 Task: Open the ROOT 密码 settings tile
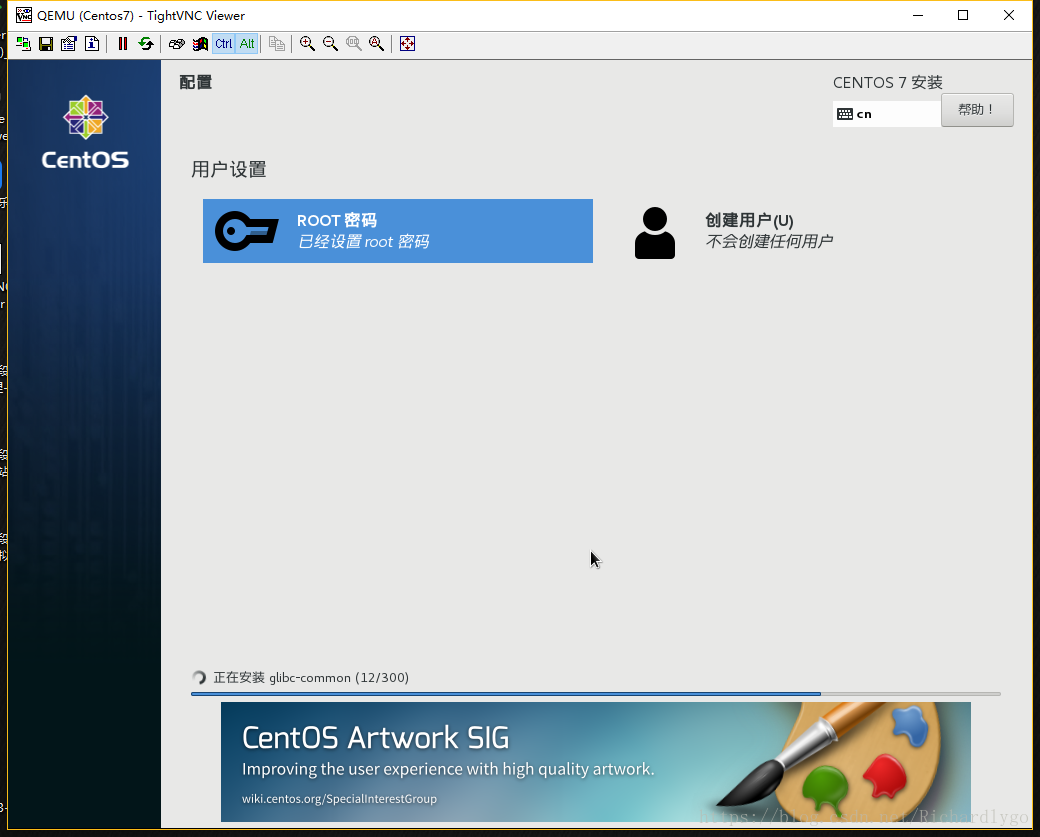pos(398,231)
